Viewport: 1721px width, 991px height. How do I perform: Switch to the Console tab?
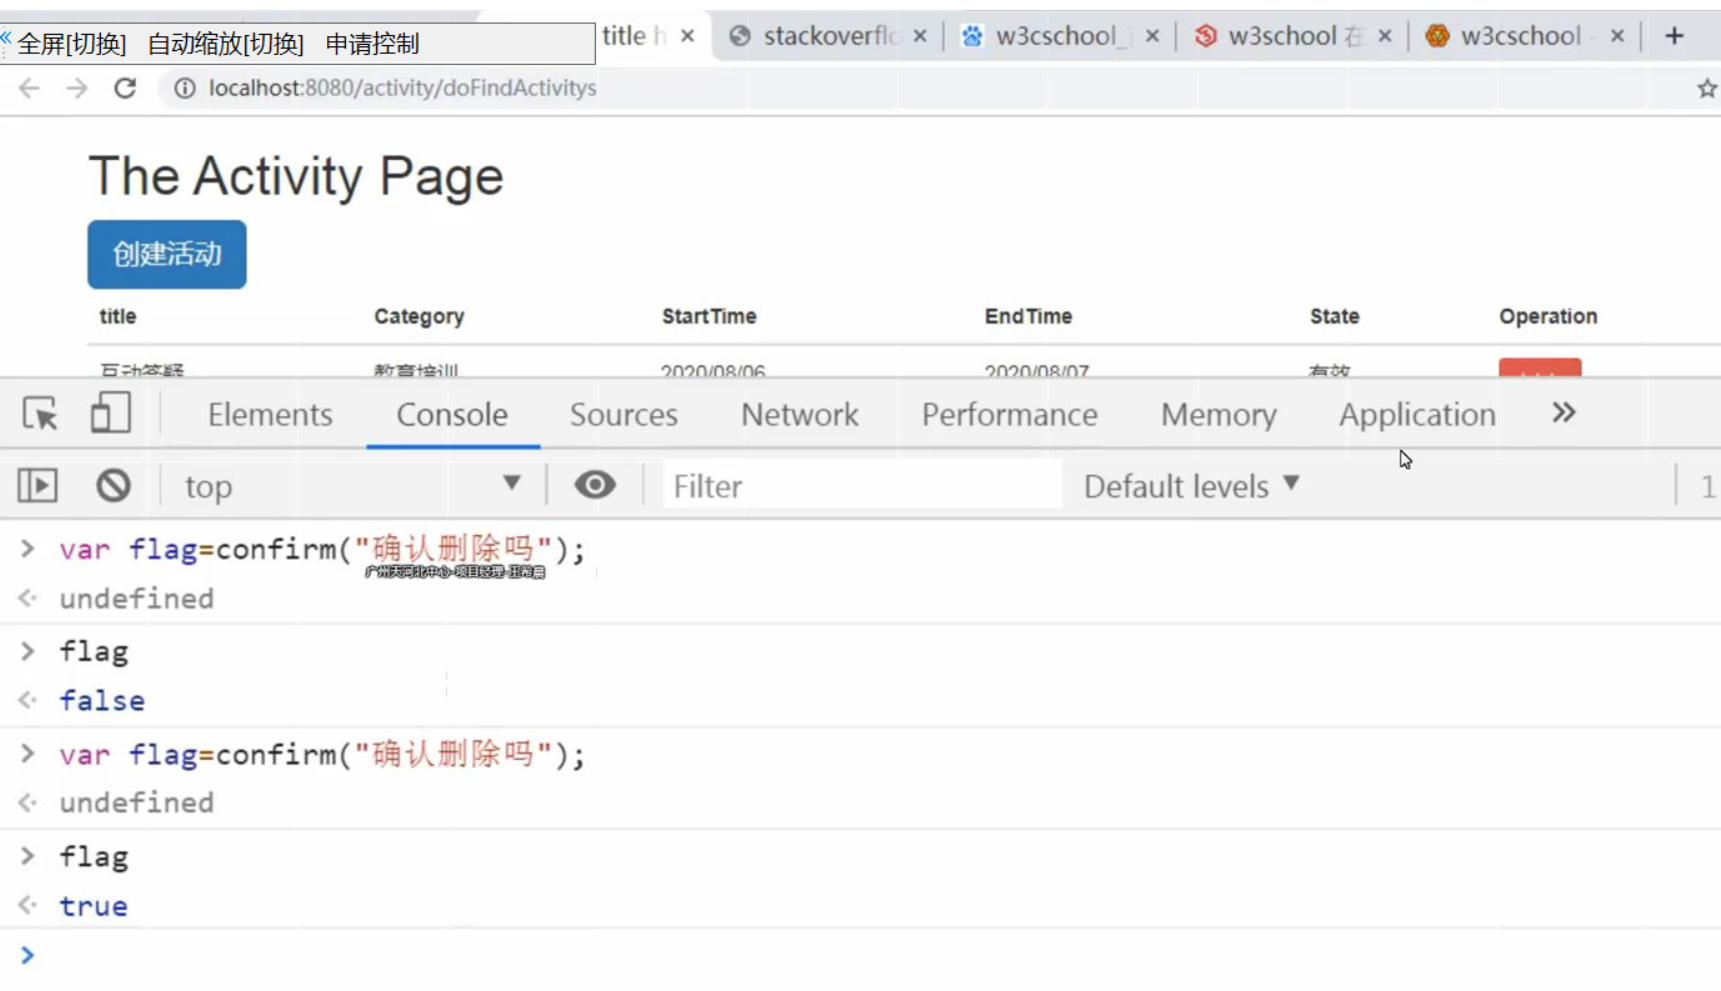[x=452, y=414]
